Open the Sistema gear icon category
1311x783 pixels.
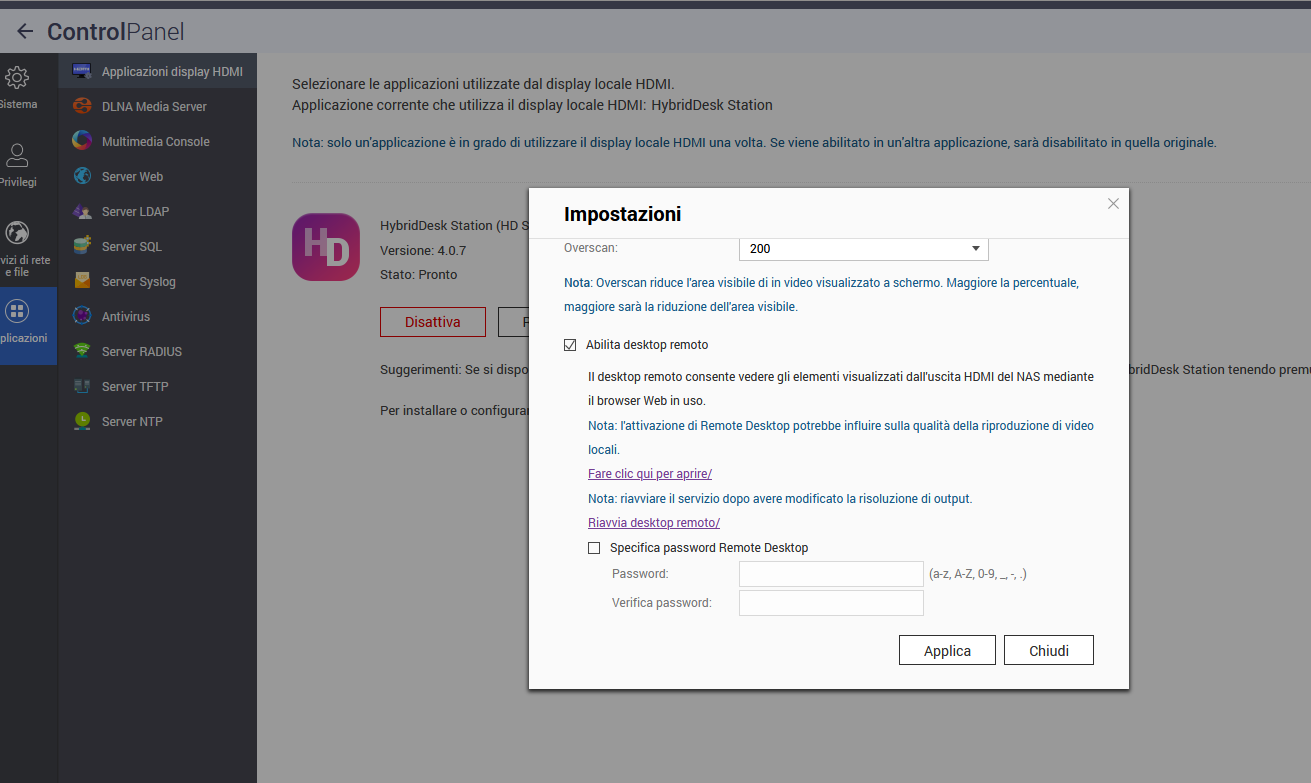[17, 79]
